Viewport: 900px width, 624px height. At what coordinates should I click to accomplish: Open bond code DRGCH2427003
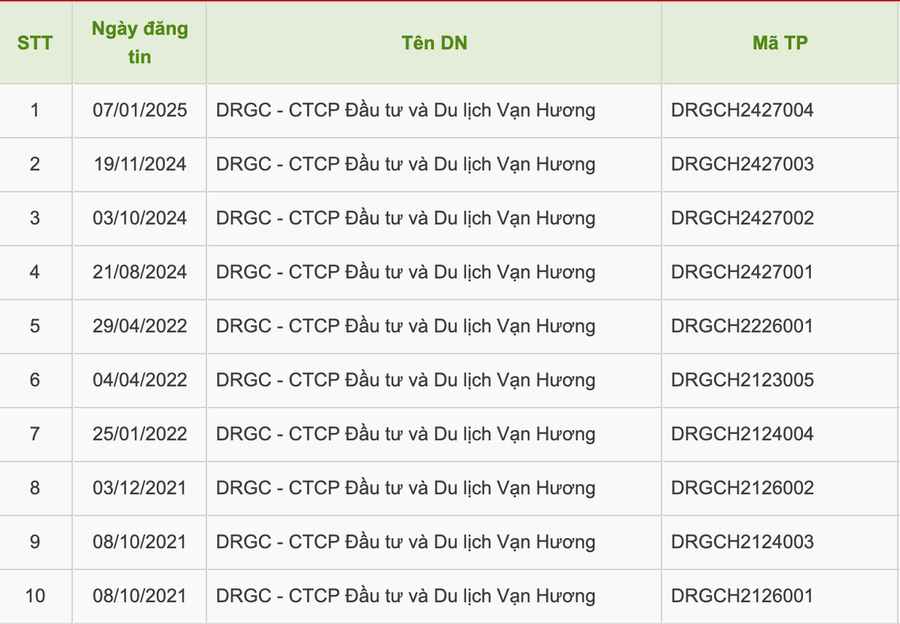point(742,164)
